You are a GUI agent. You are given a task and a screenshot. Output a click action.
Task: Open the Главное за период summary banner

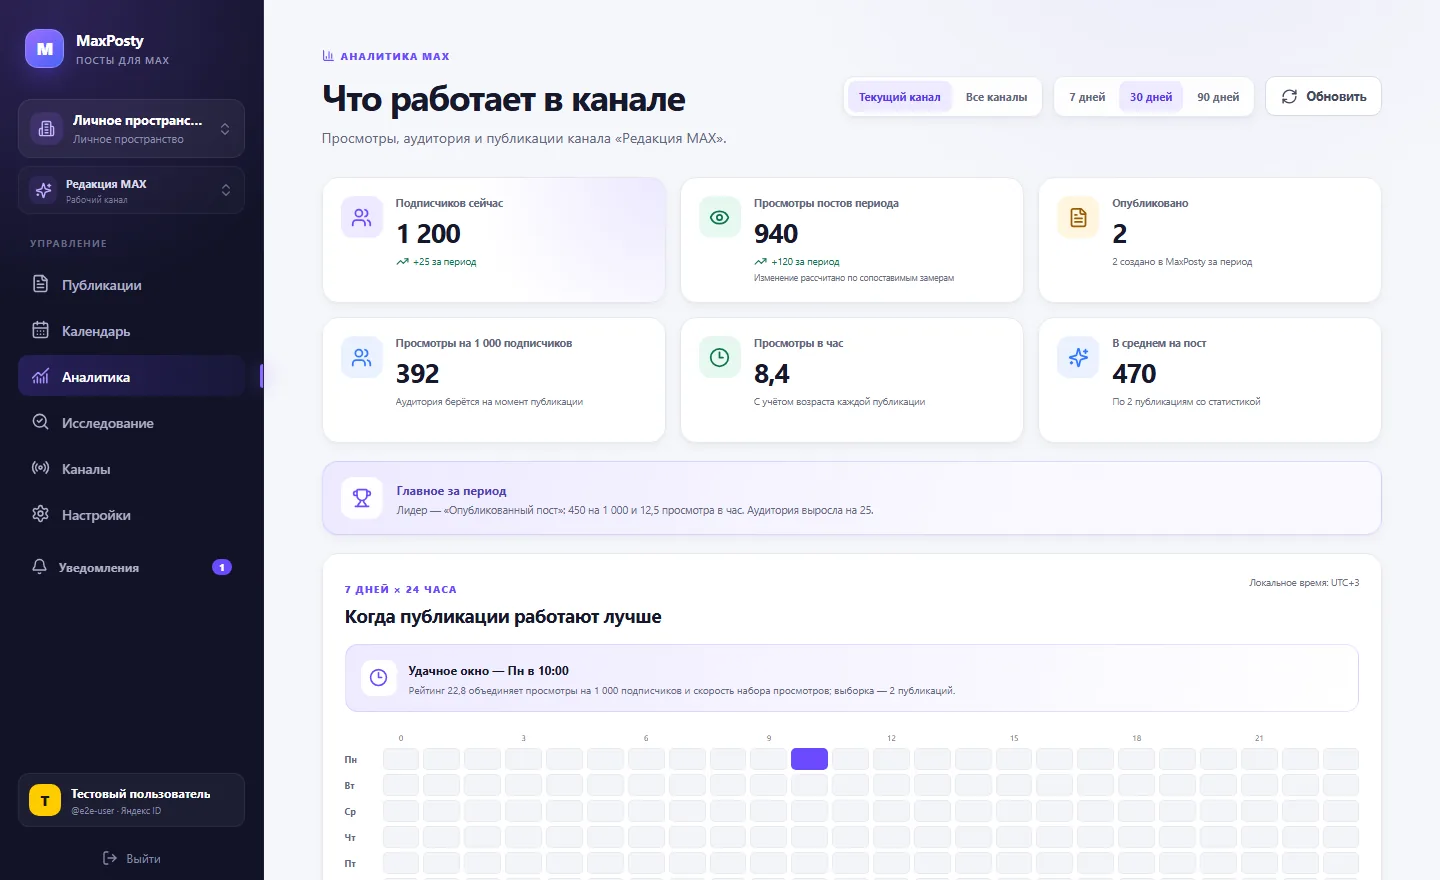pos(851,498)
